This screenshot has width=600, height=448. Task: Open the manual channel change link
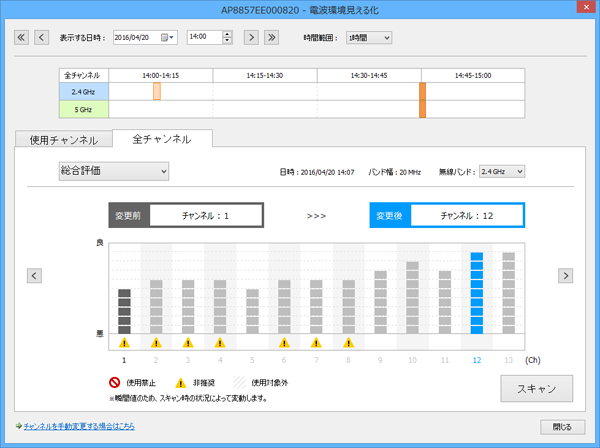(x=78, y=427)
